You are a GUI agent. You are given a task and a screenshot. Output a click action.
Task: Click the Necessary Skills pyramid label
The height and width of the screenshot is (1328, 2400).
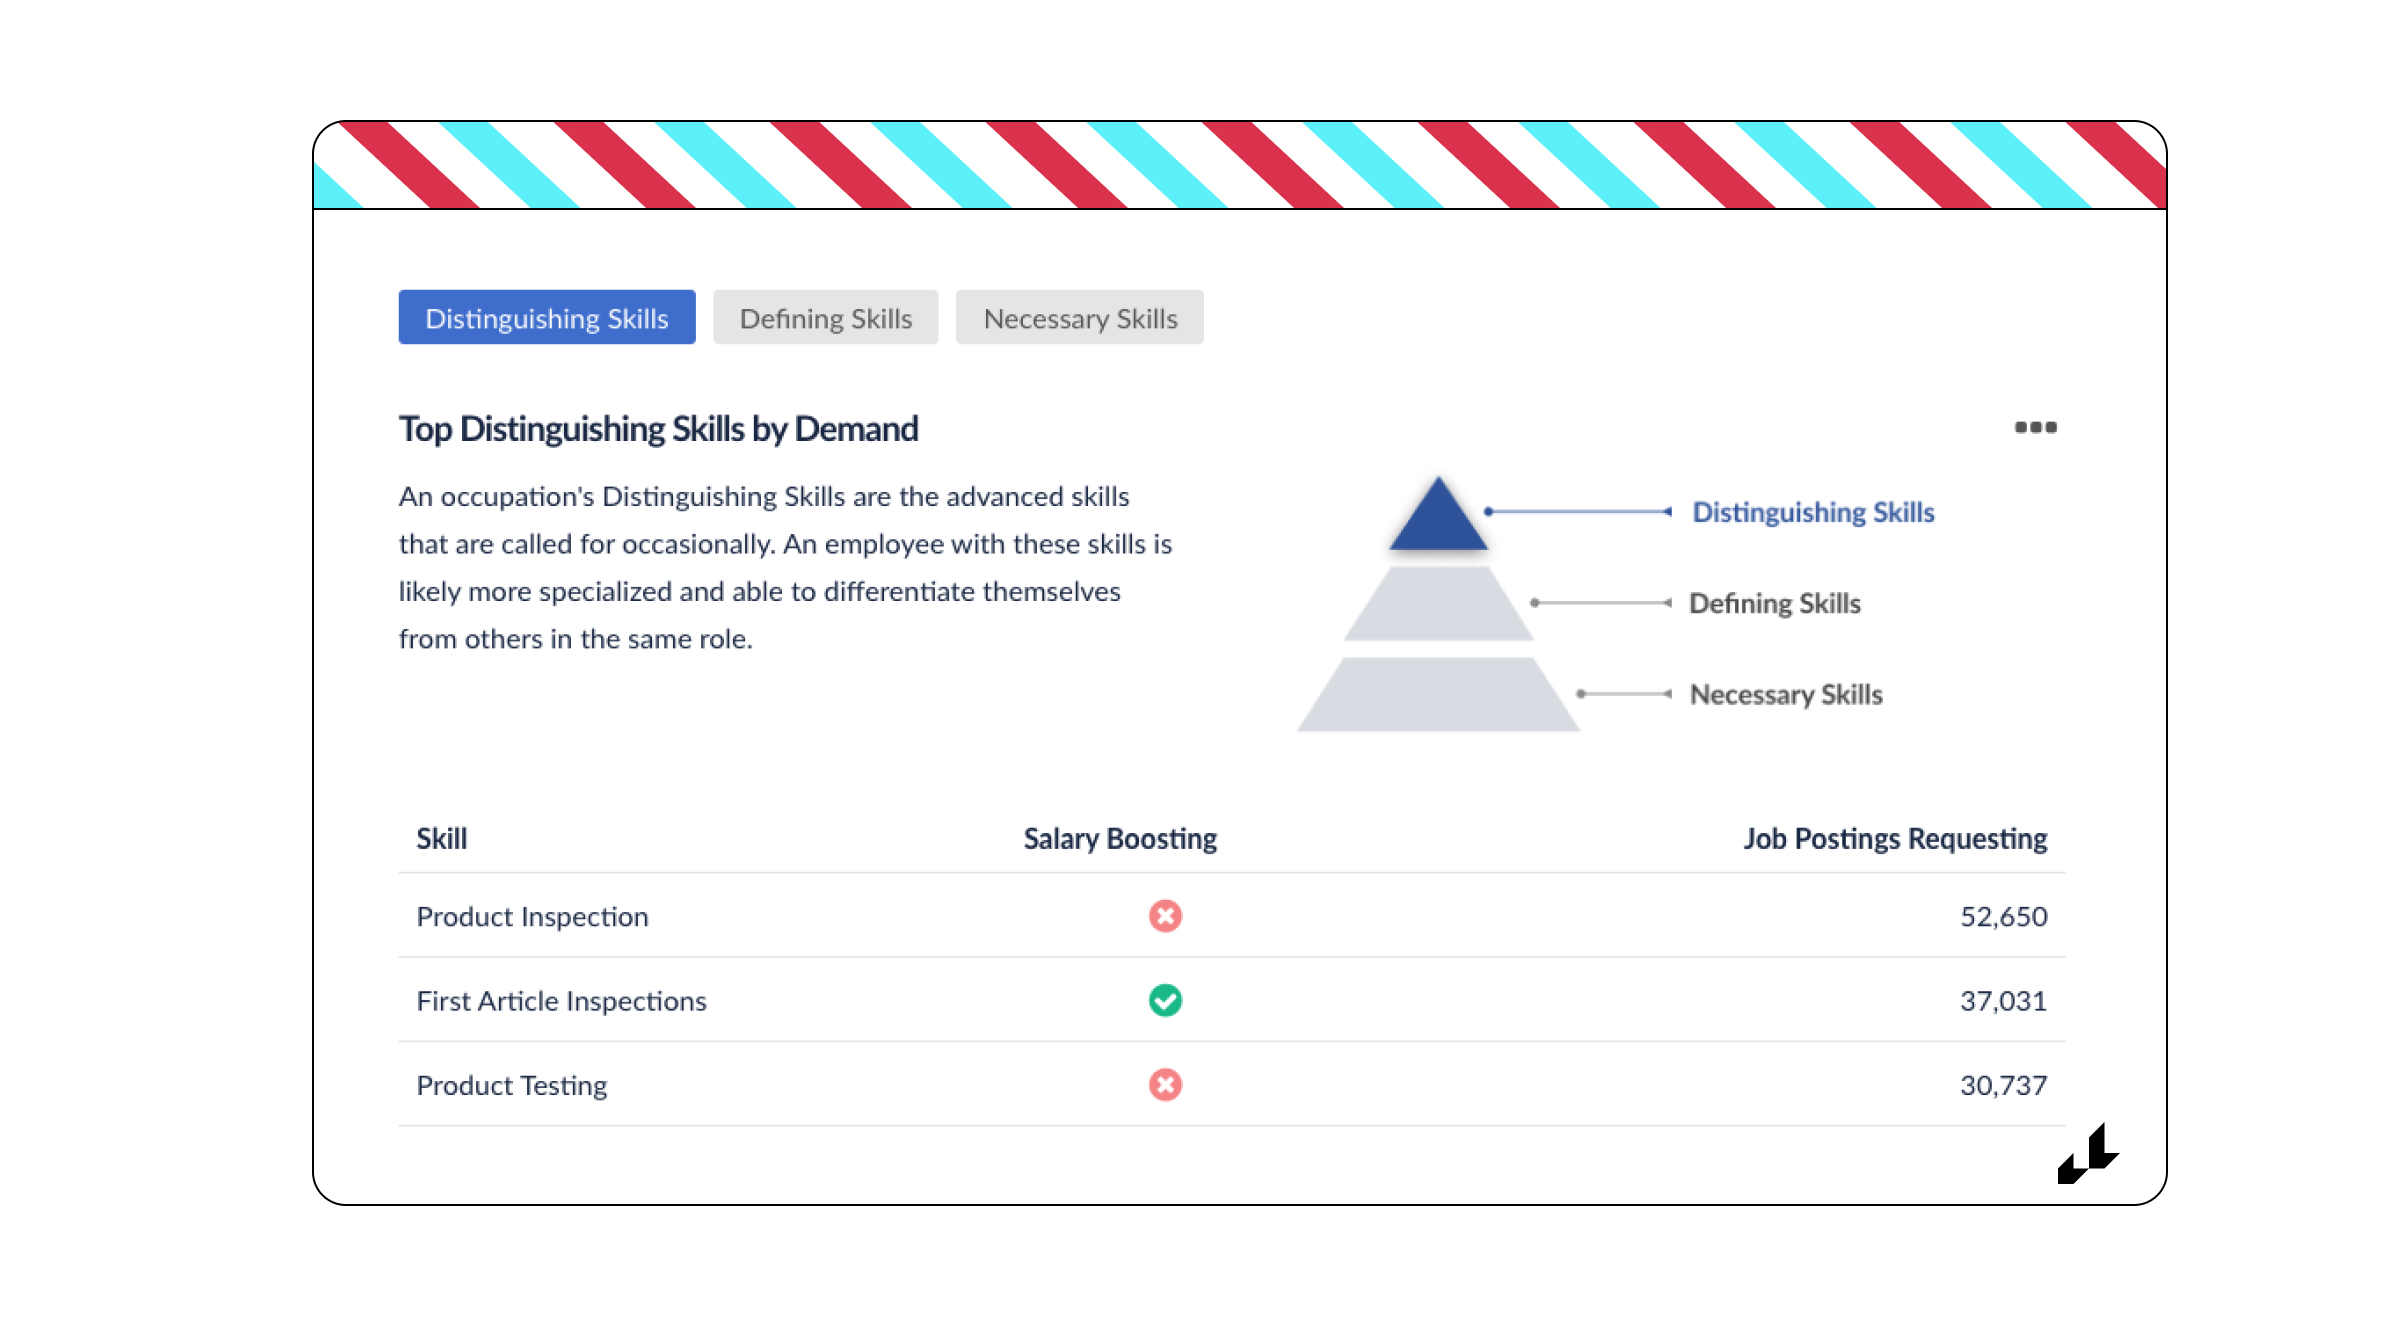pyautogui.click(x=1786, y=694)
